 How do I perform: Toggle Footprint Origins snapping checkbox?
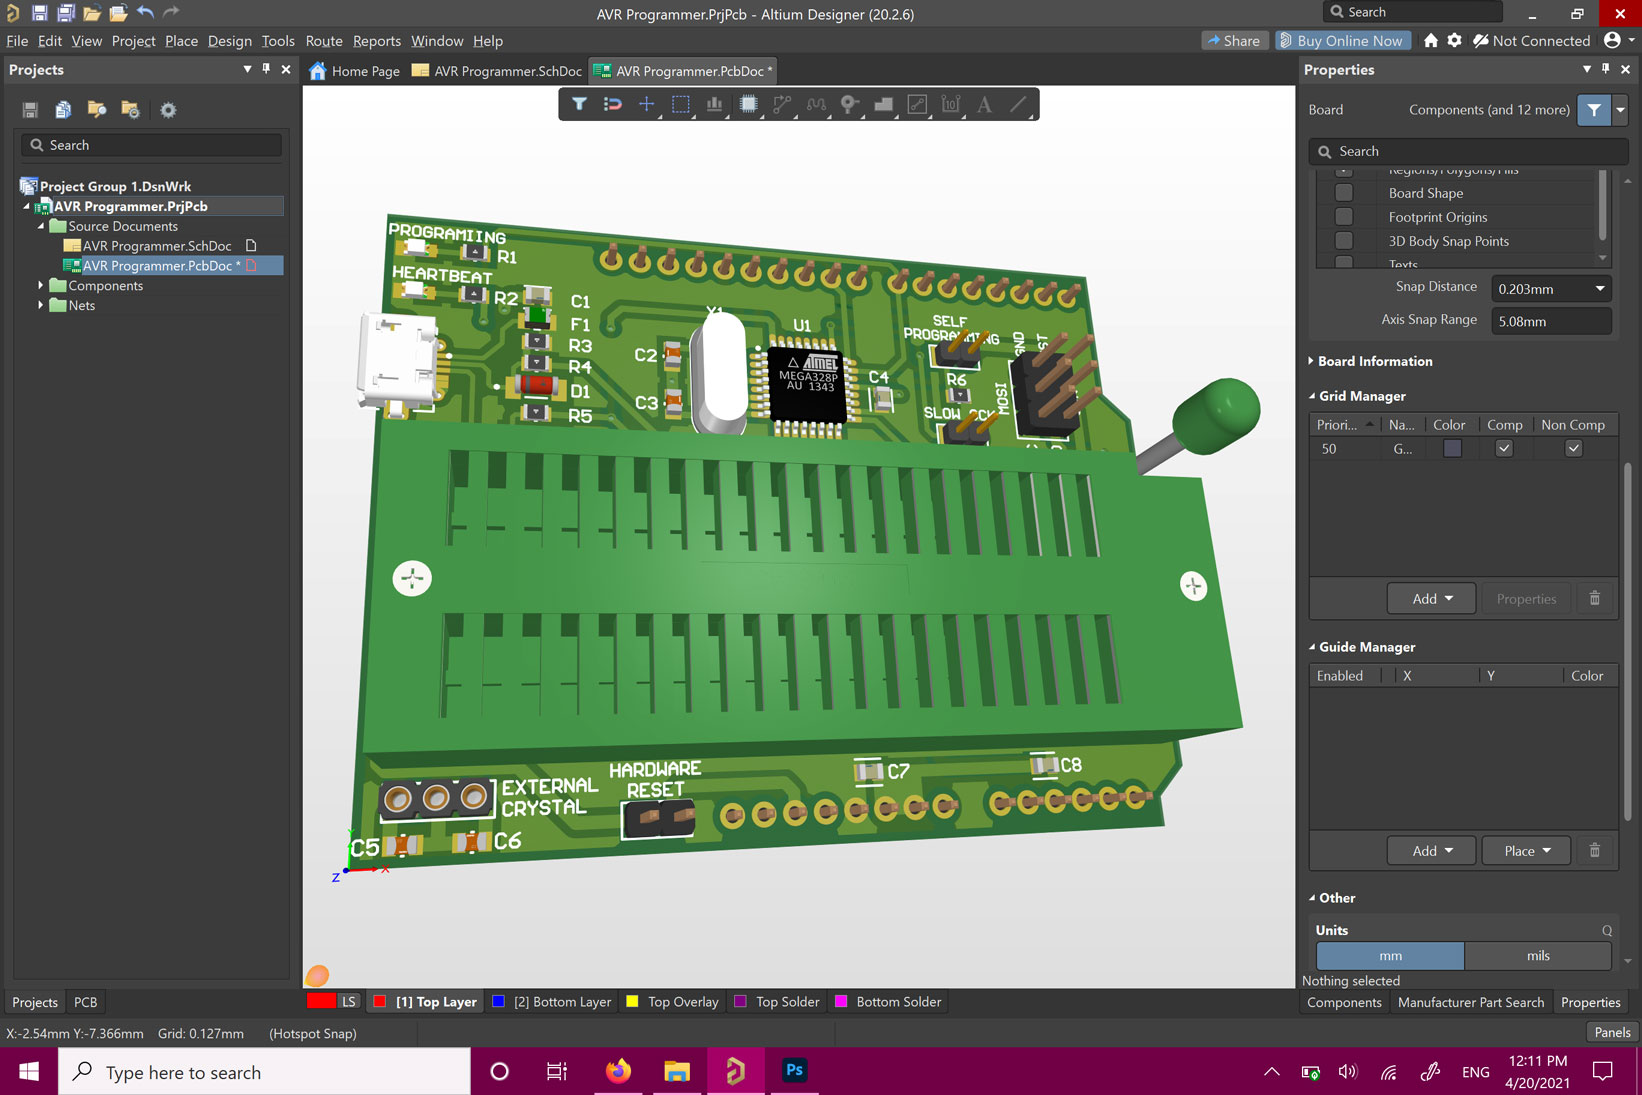tap(1344, 217)
